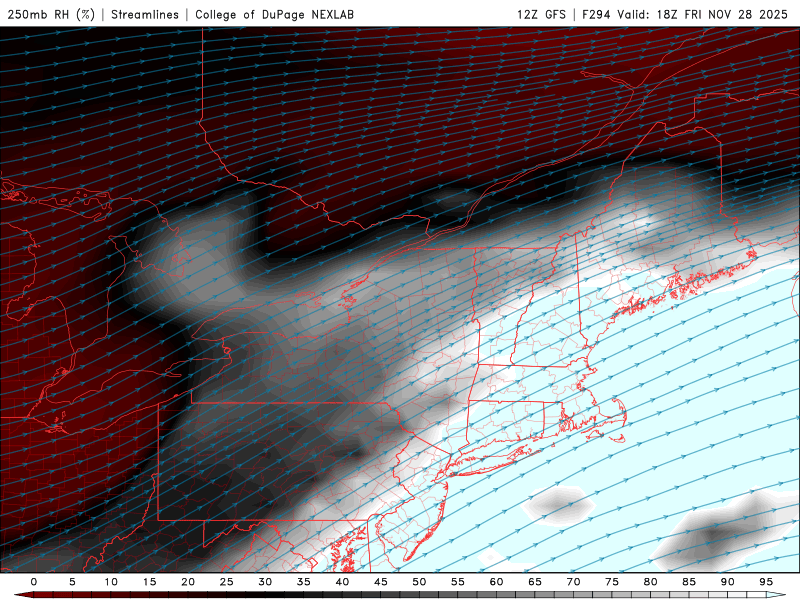Click the '85' value on the color scale
The image size is (800, 600).
pyautogui.click(x=688, y=582)
